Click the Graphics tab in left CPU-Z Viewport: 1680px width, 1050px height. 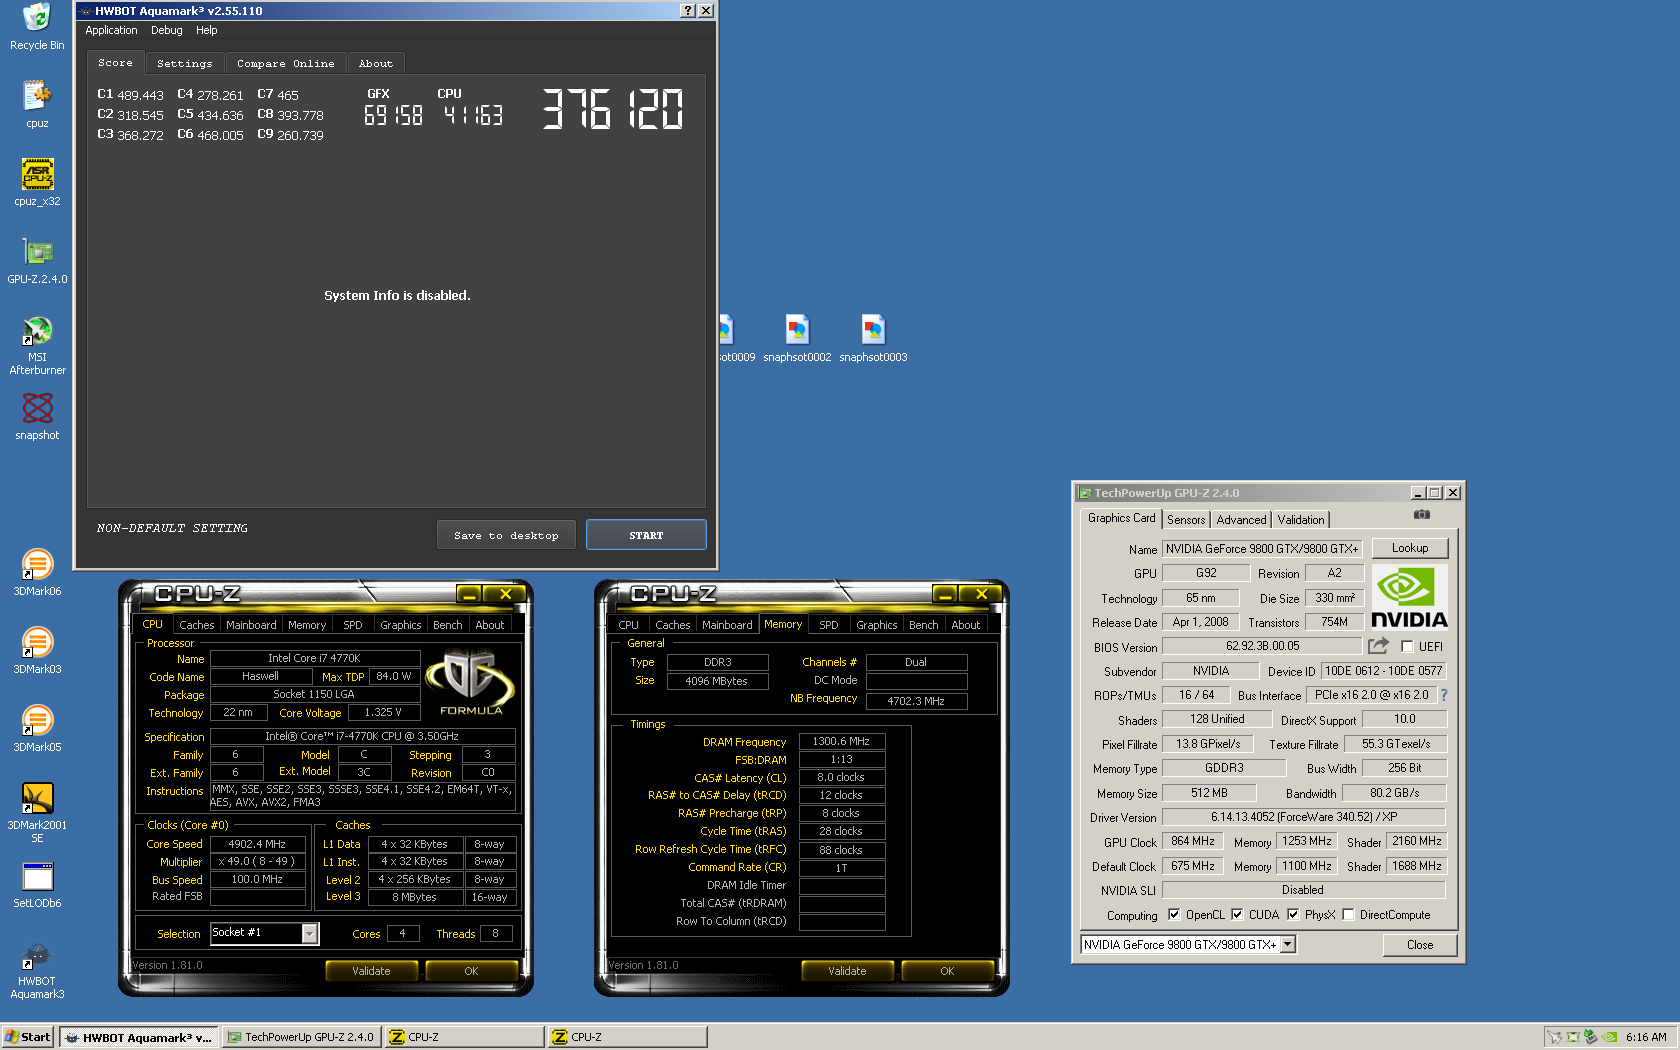pos(400,625)
